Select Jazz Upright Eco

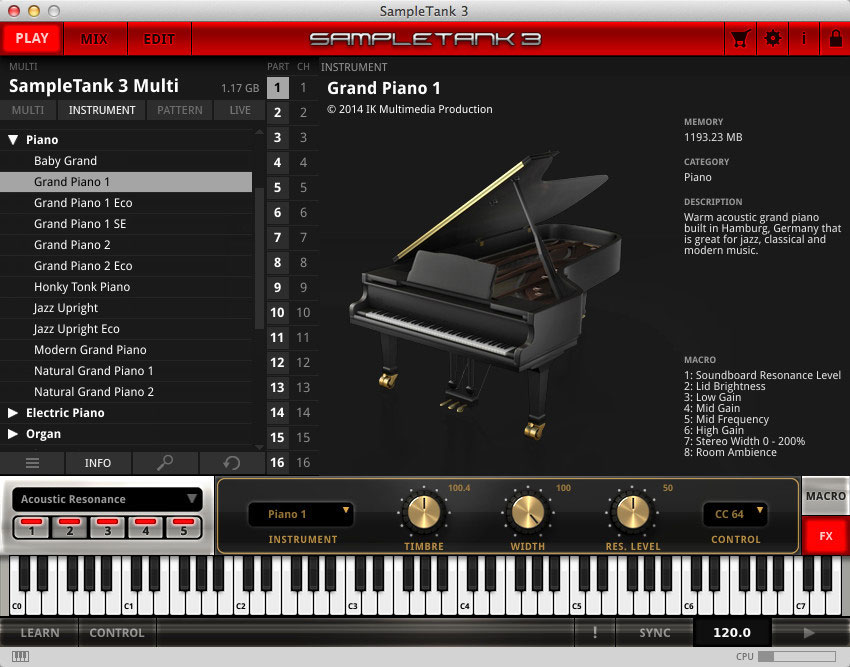(x=126, y=329)
